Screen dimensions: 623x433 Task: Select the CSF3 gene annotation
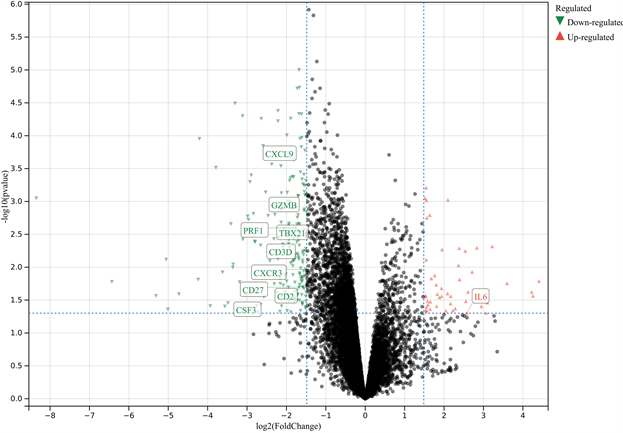click(246, 310)
